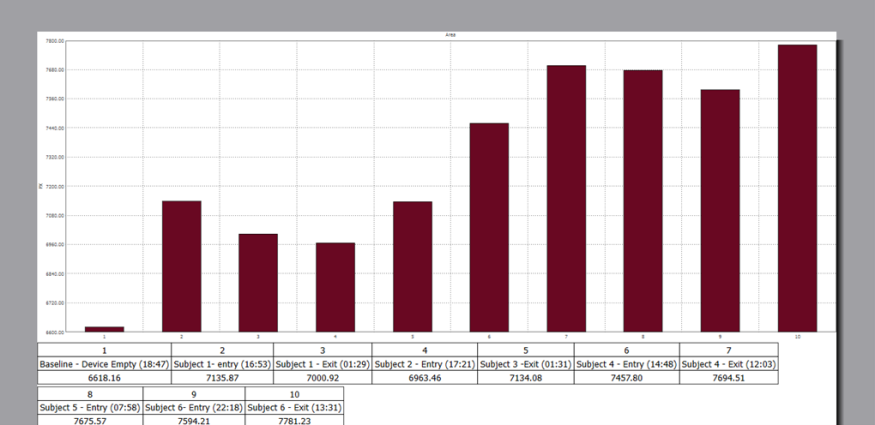The width and height of the screenshot is (875, 425).
Task: Select bar 3 in the Area chart
Action: pyautogui.click(x=258, y=283)
